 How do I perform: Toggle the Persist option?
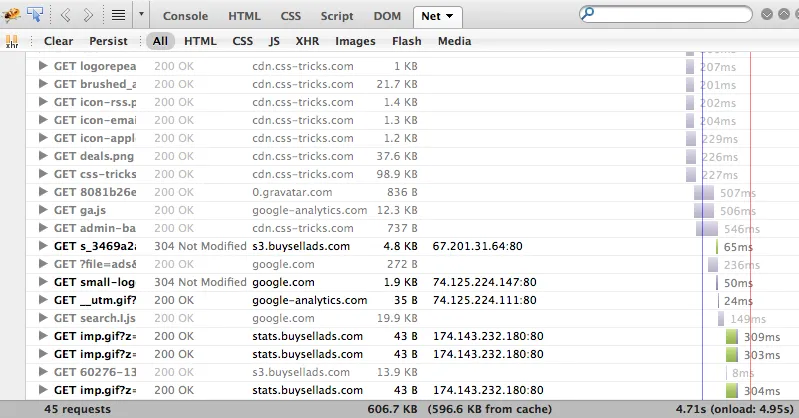pyautogui.click(x=108, y=41)
